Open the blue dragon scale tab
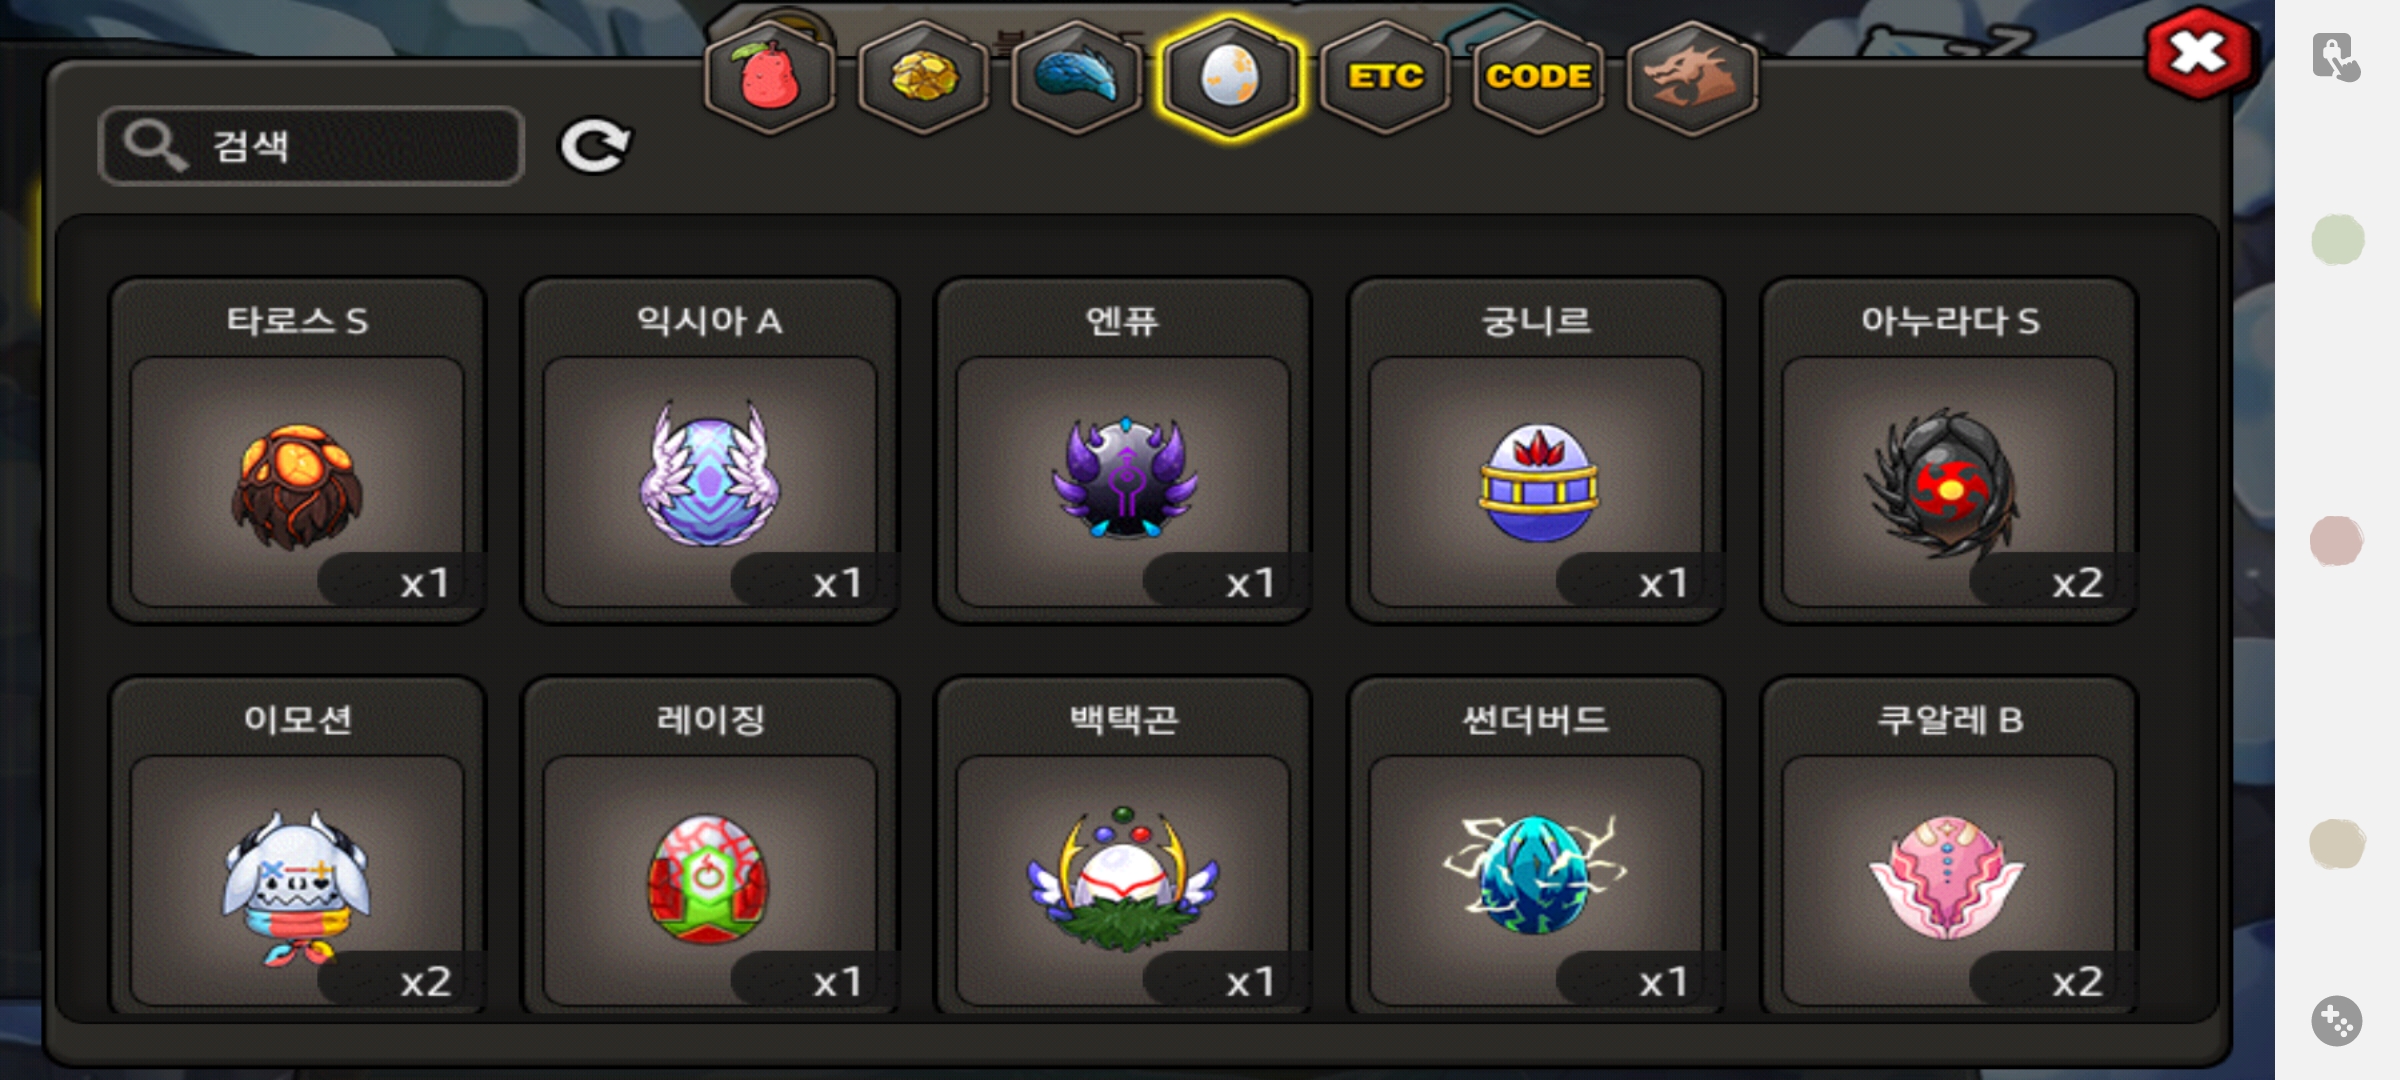 pyautogui.click(x=1077, y=77)
